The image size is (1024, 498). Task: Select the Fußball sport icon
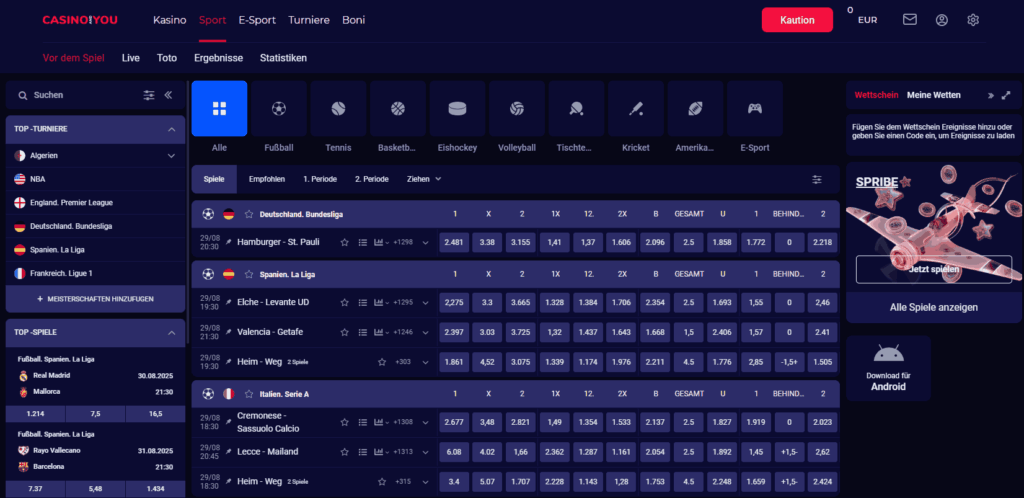pyautogui.click(x=279, y=108)
